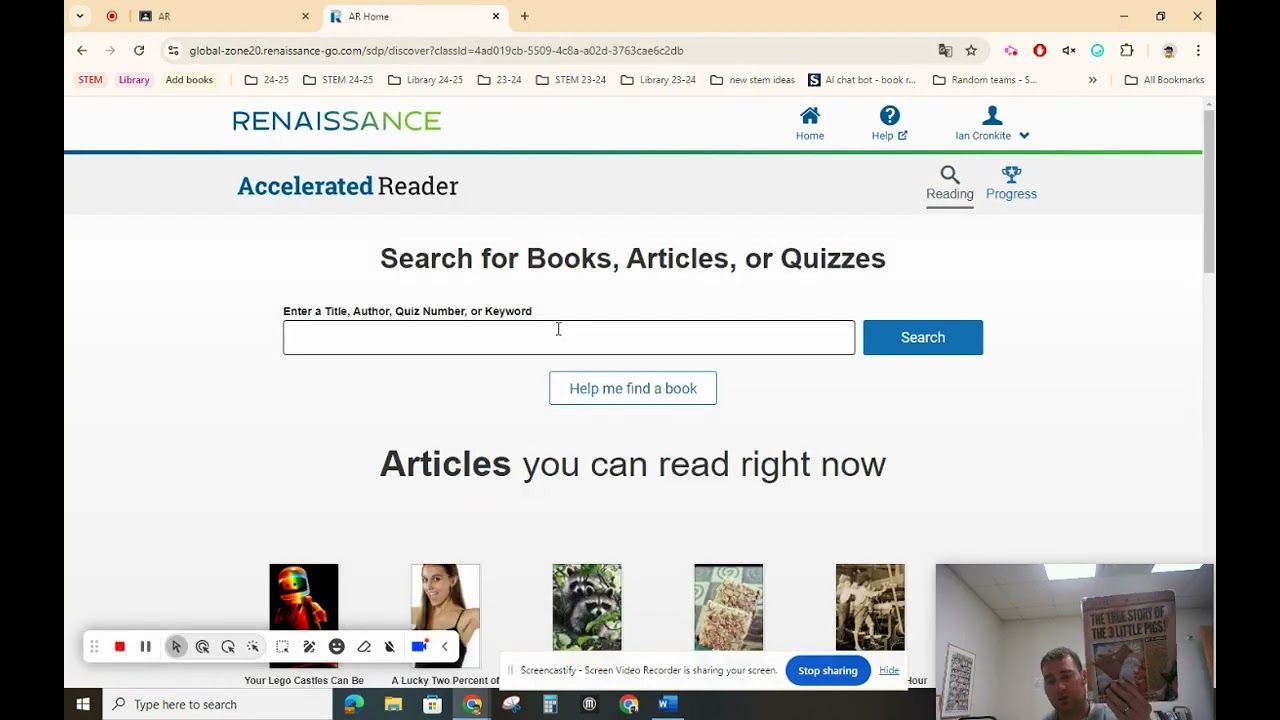Image resolution: width=1280 pixels, height=720 pixels.
Task: Open the Chrome three-dot menu
Action: [x=1198, y=50]
